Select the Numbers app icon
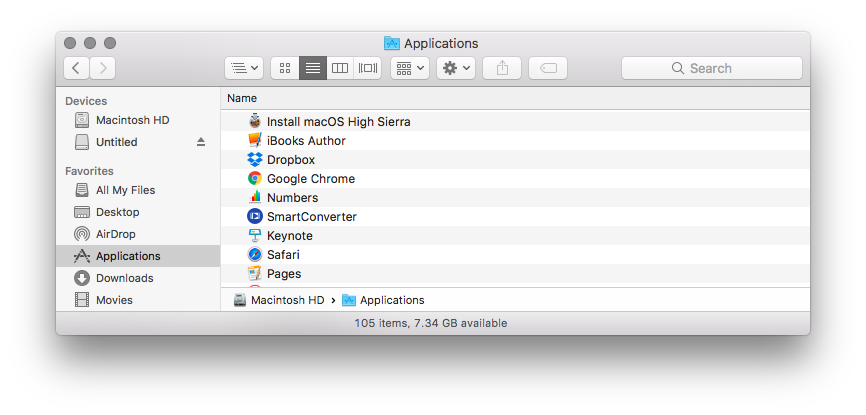Viewport: 866px width, 415px height. [255, 197]
